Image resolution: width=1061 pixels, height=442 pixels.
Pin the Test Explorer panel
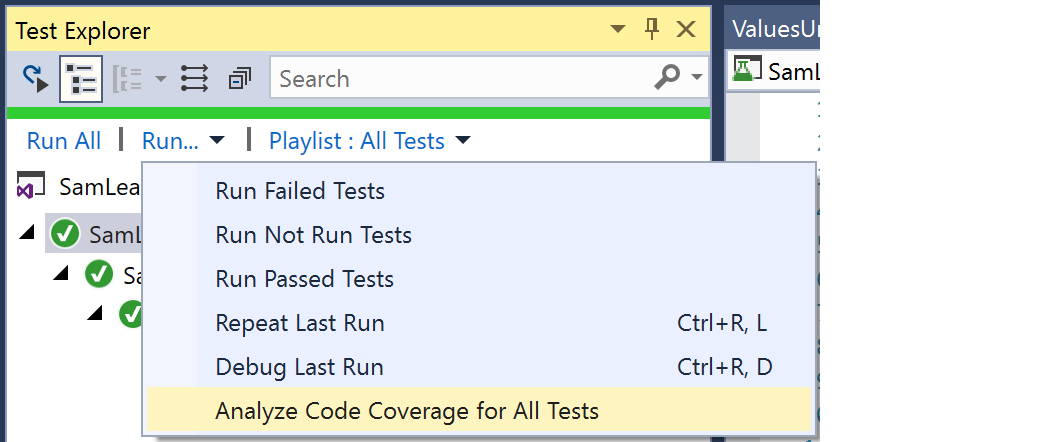pyautogui.click(x=652, y=30)
